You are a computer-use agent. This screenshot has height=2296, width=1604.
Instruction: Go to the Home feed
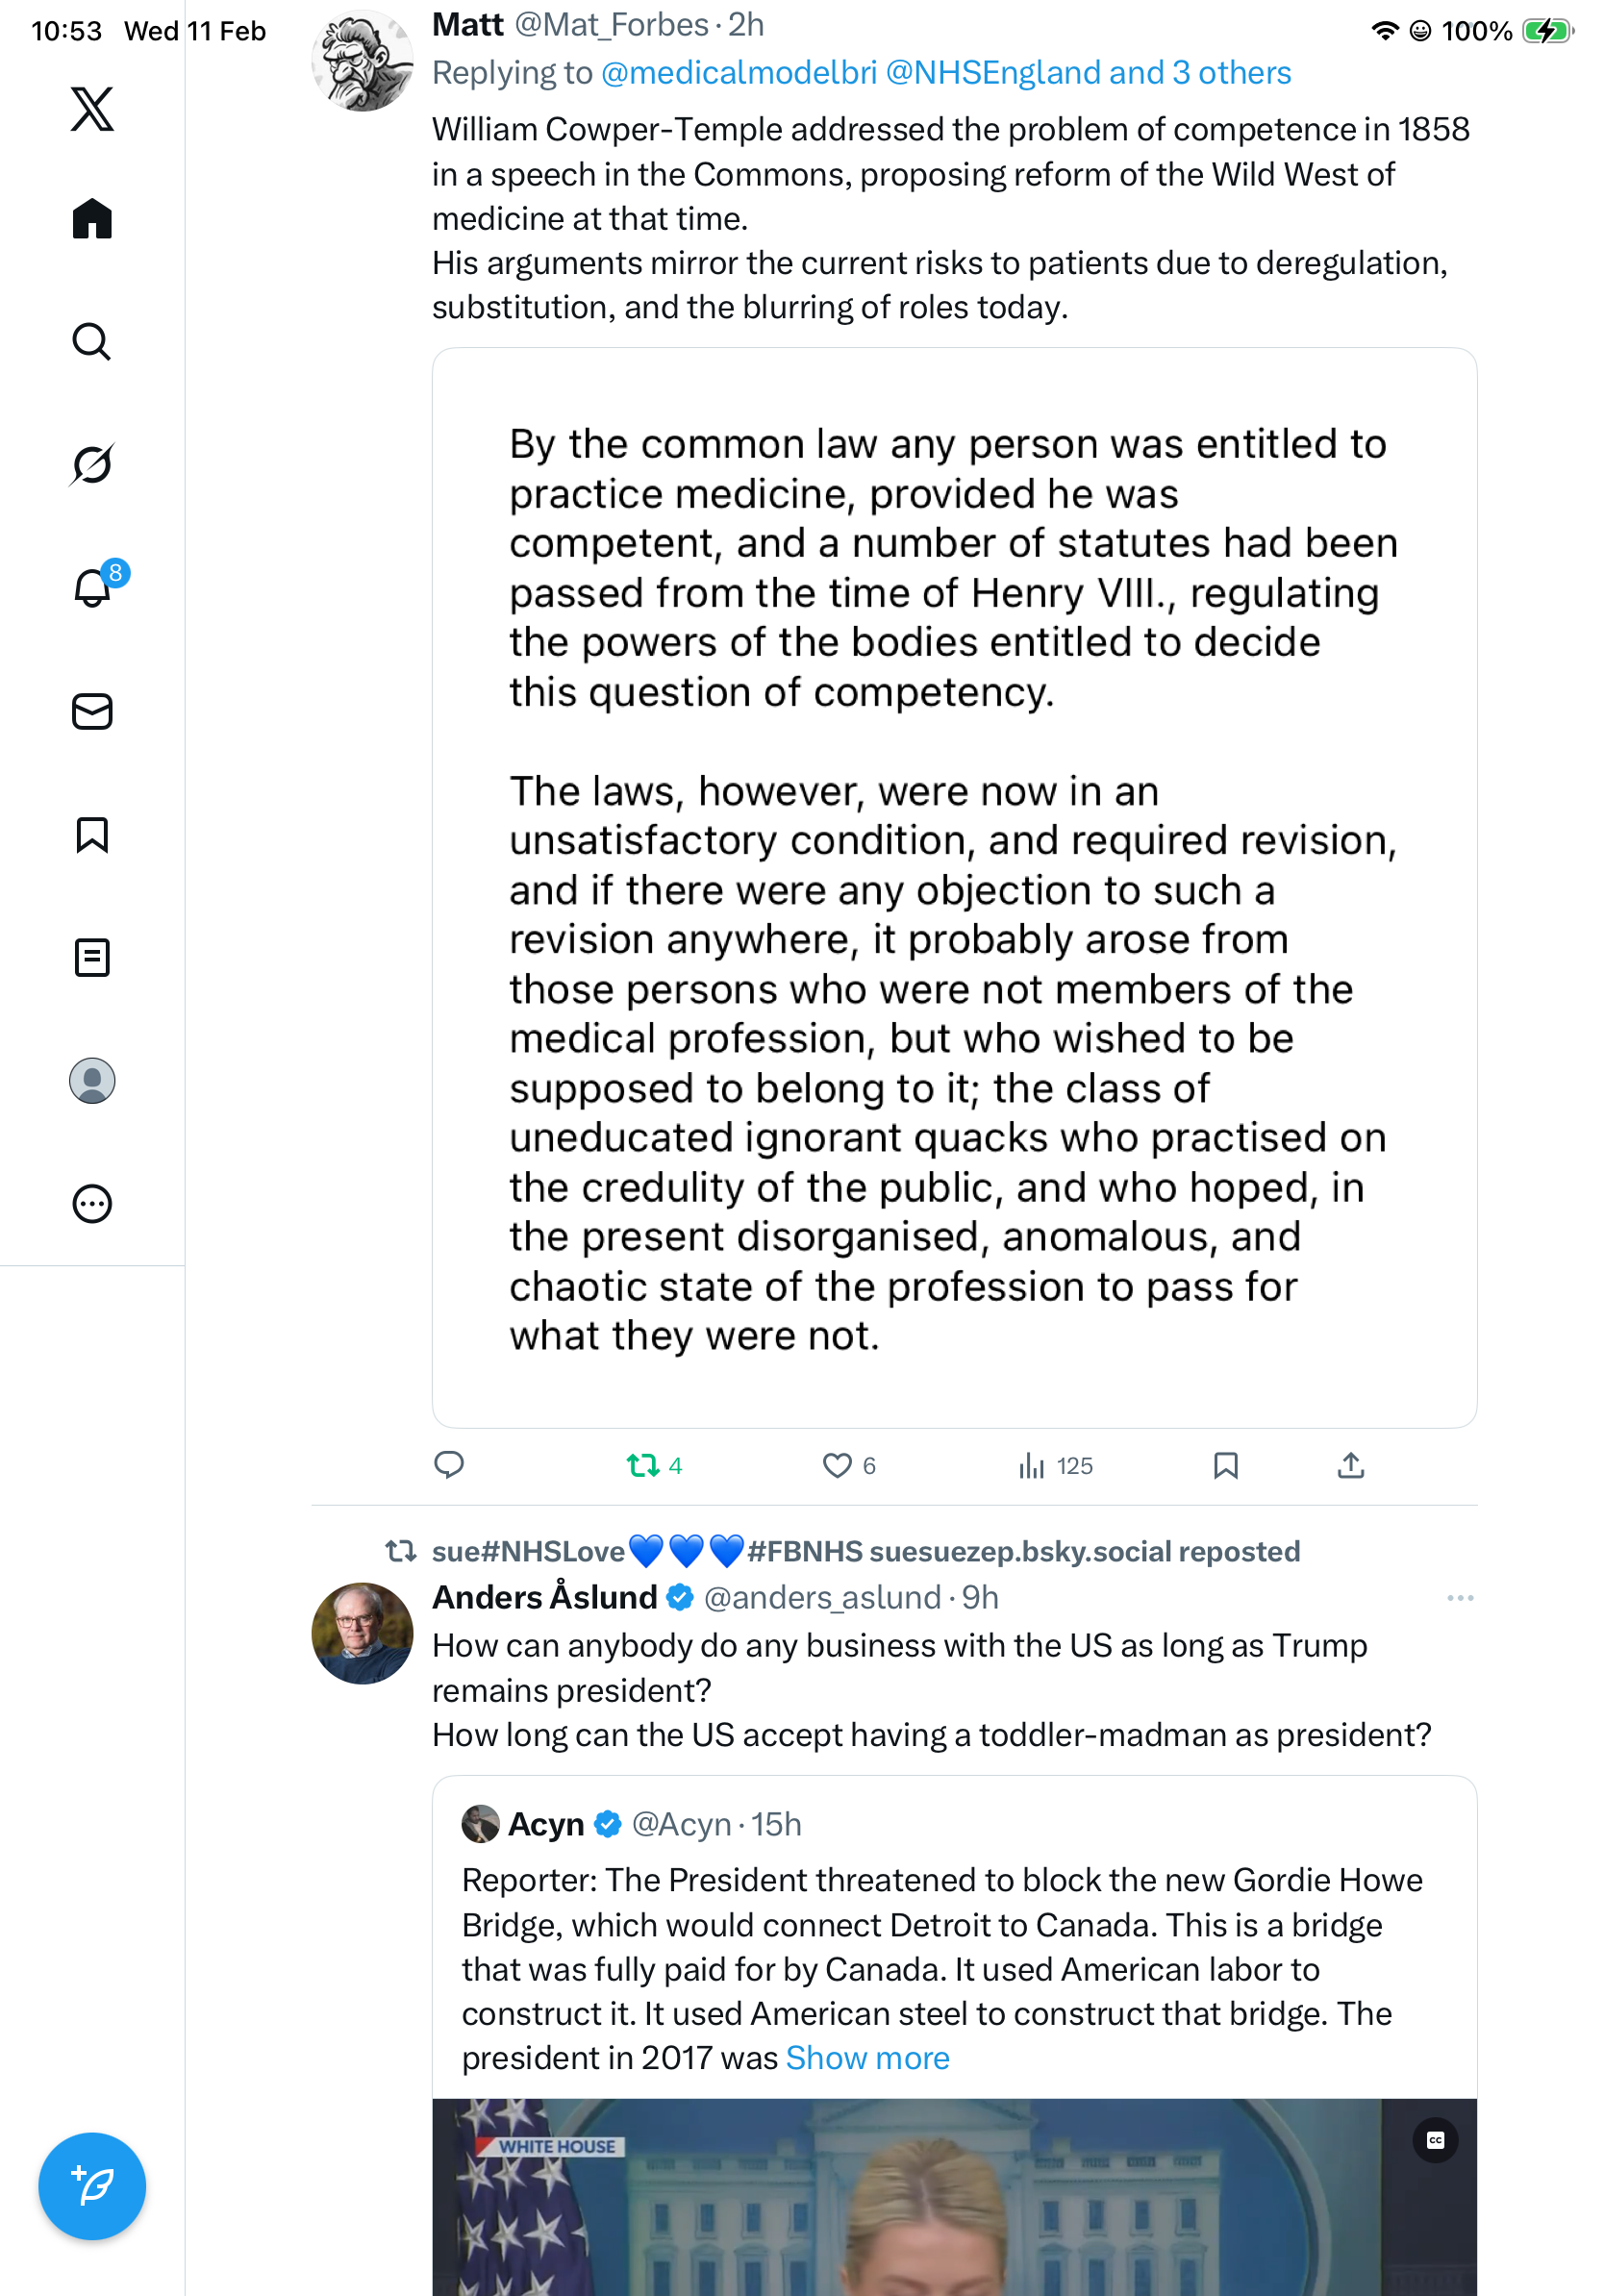(x=92, y=218)
